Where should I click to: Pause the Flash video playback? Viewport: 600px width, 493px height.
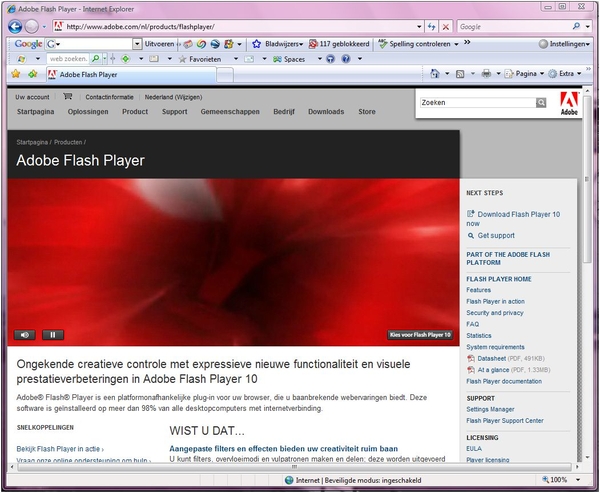(53, 335)
